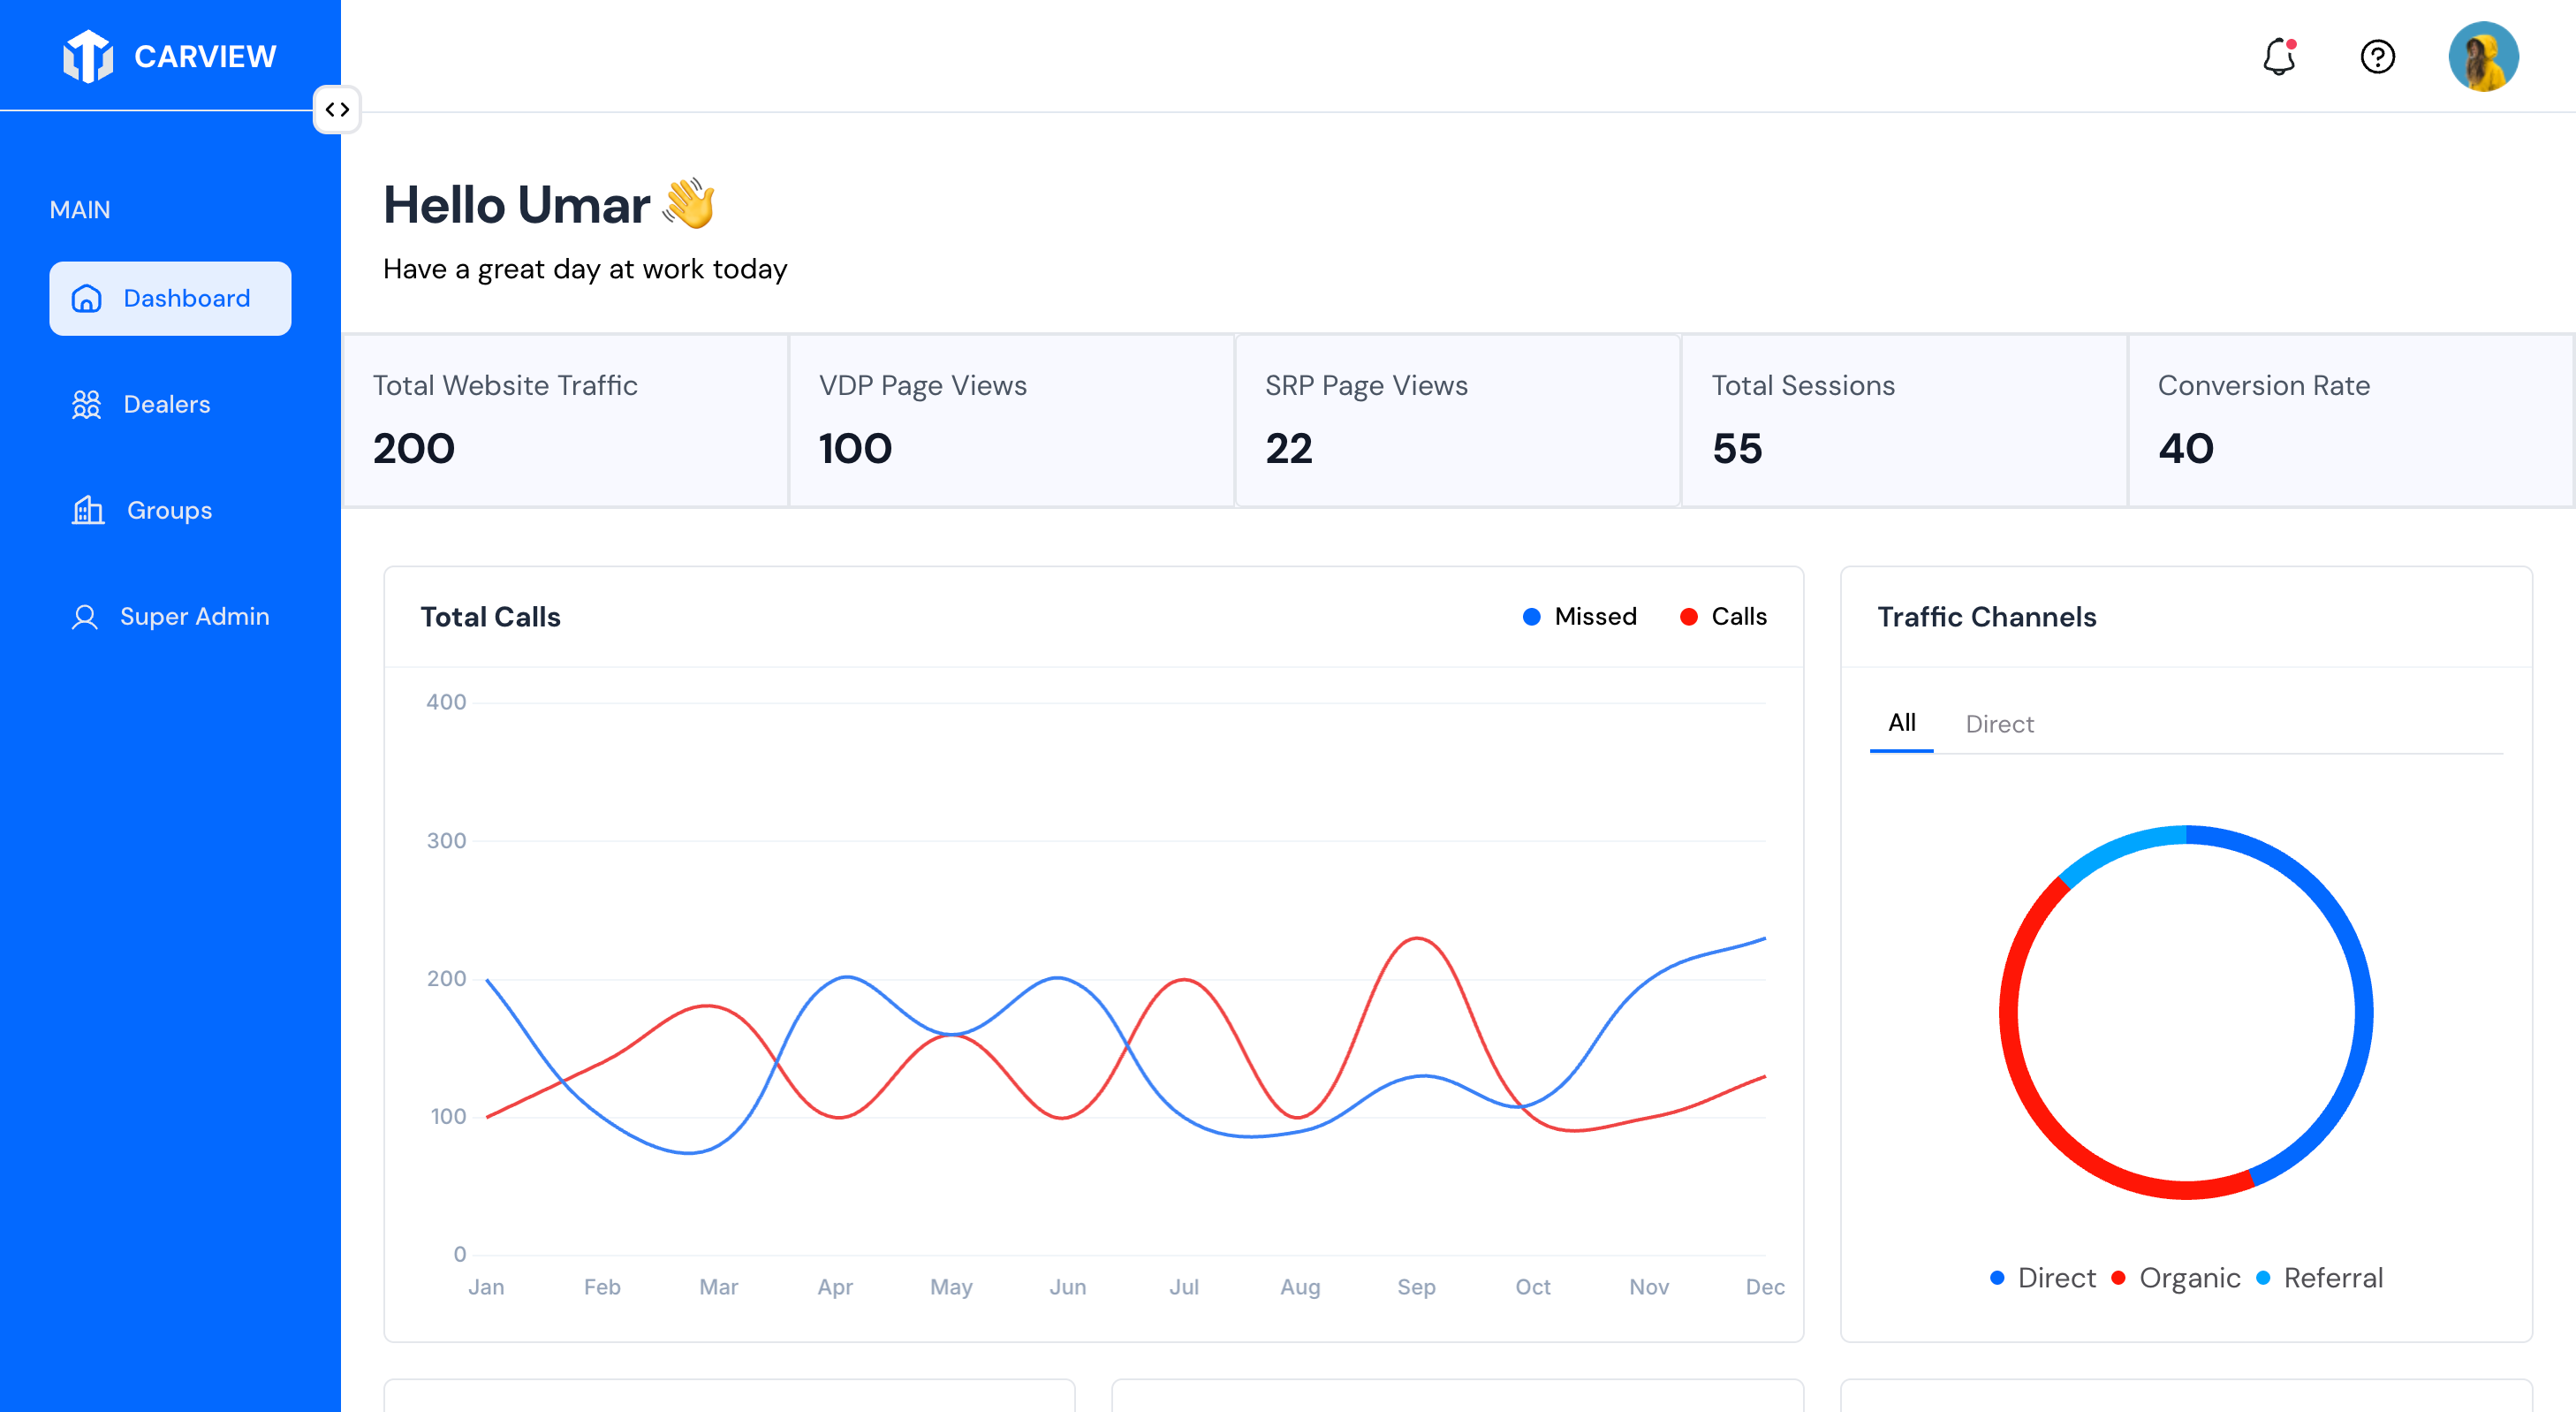Open notifications via the bell icon
This screenshot has width=2576, height=1412.
pos(2279,57)
